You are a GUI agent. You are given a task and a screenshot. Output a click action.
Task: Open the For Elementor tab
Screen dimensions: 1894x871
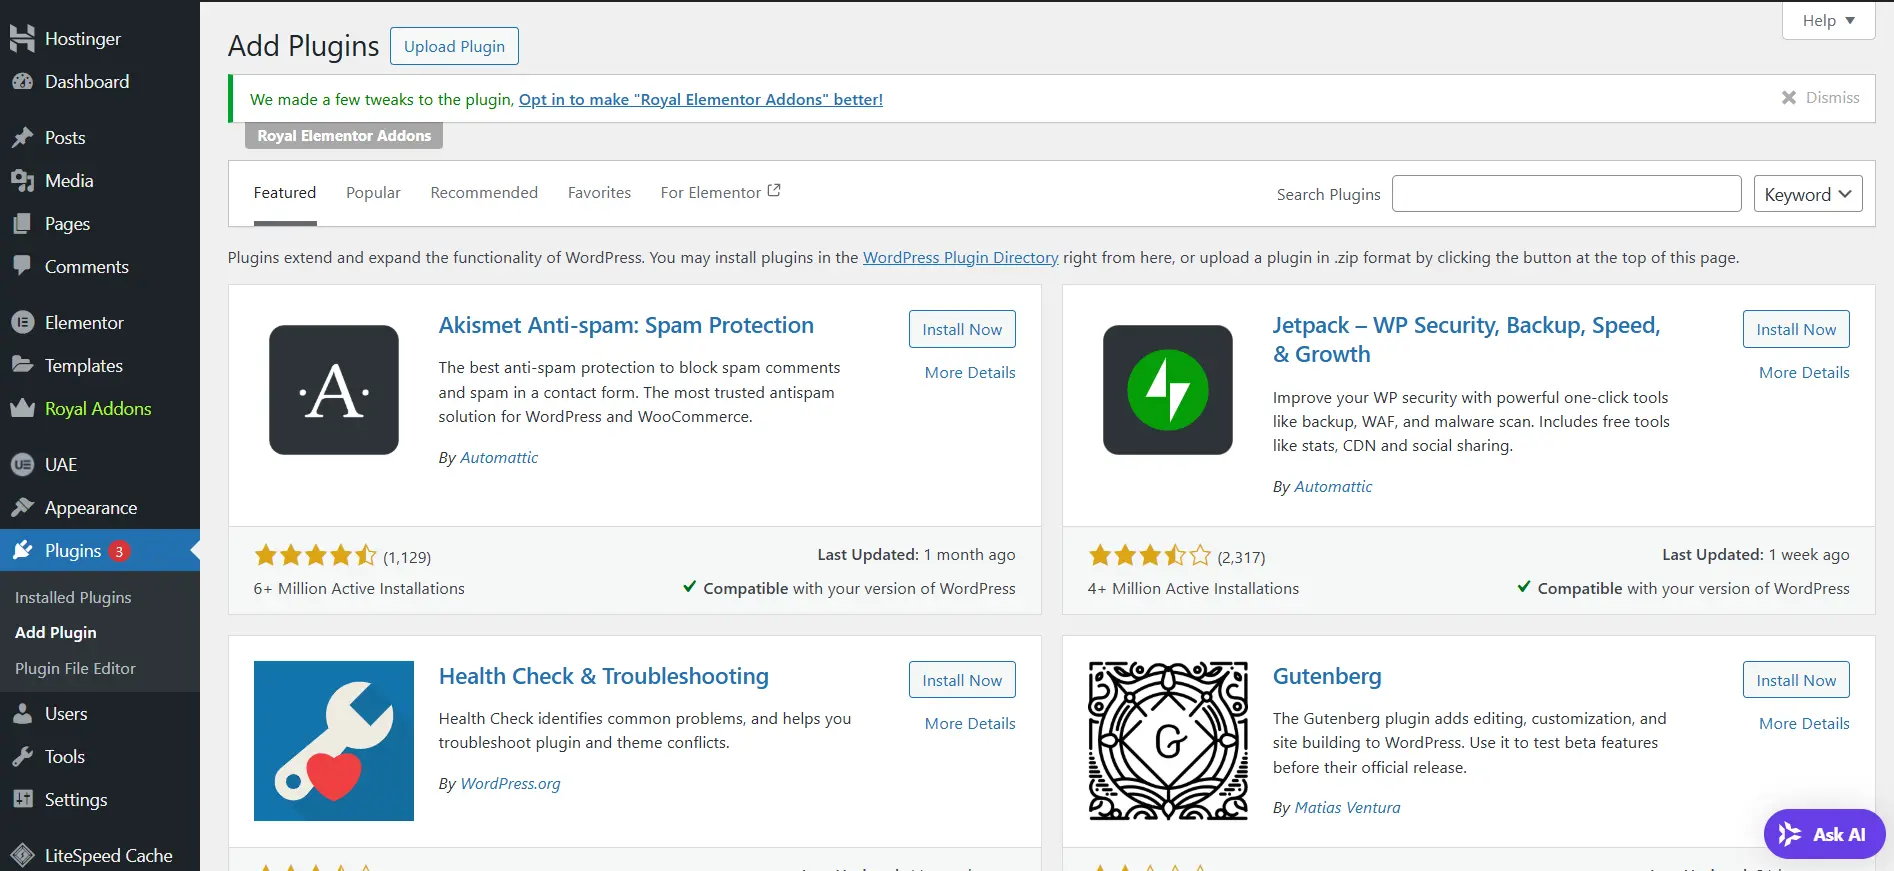coord(720,193)
